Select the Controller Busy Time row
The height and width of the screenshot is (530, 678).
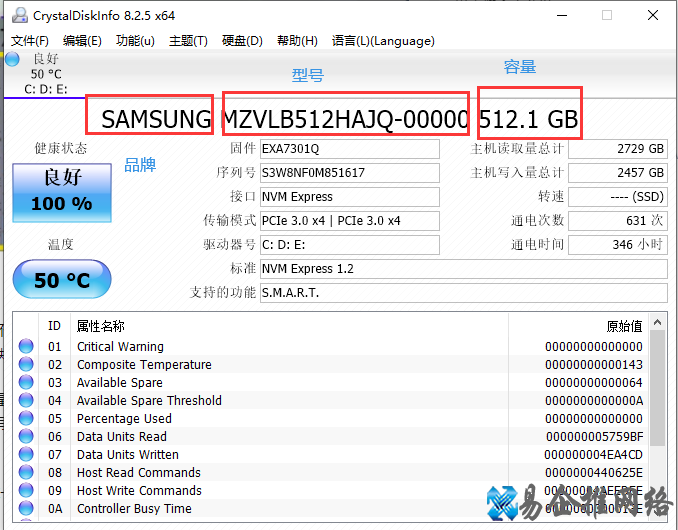331,508
